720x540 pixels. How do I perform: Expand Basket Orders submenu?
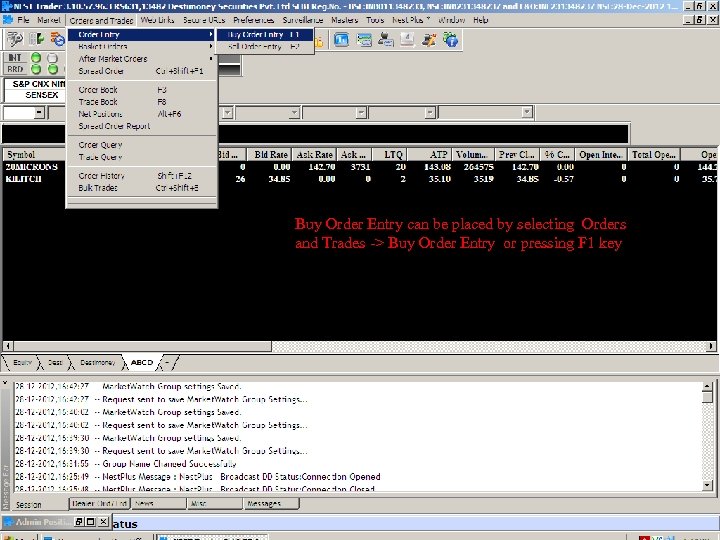pyautogui.click(x=141, y=46)
